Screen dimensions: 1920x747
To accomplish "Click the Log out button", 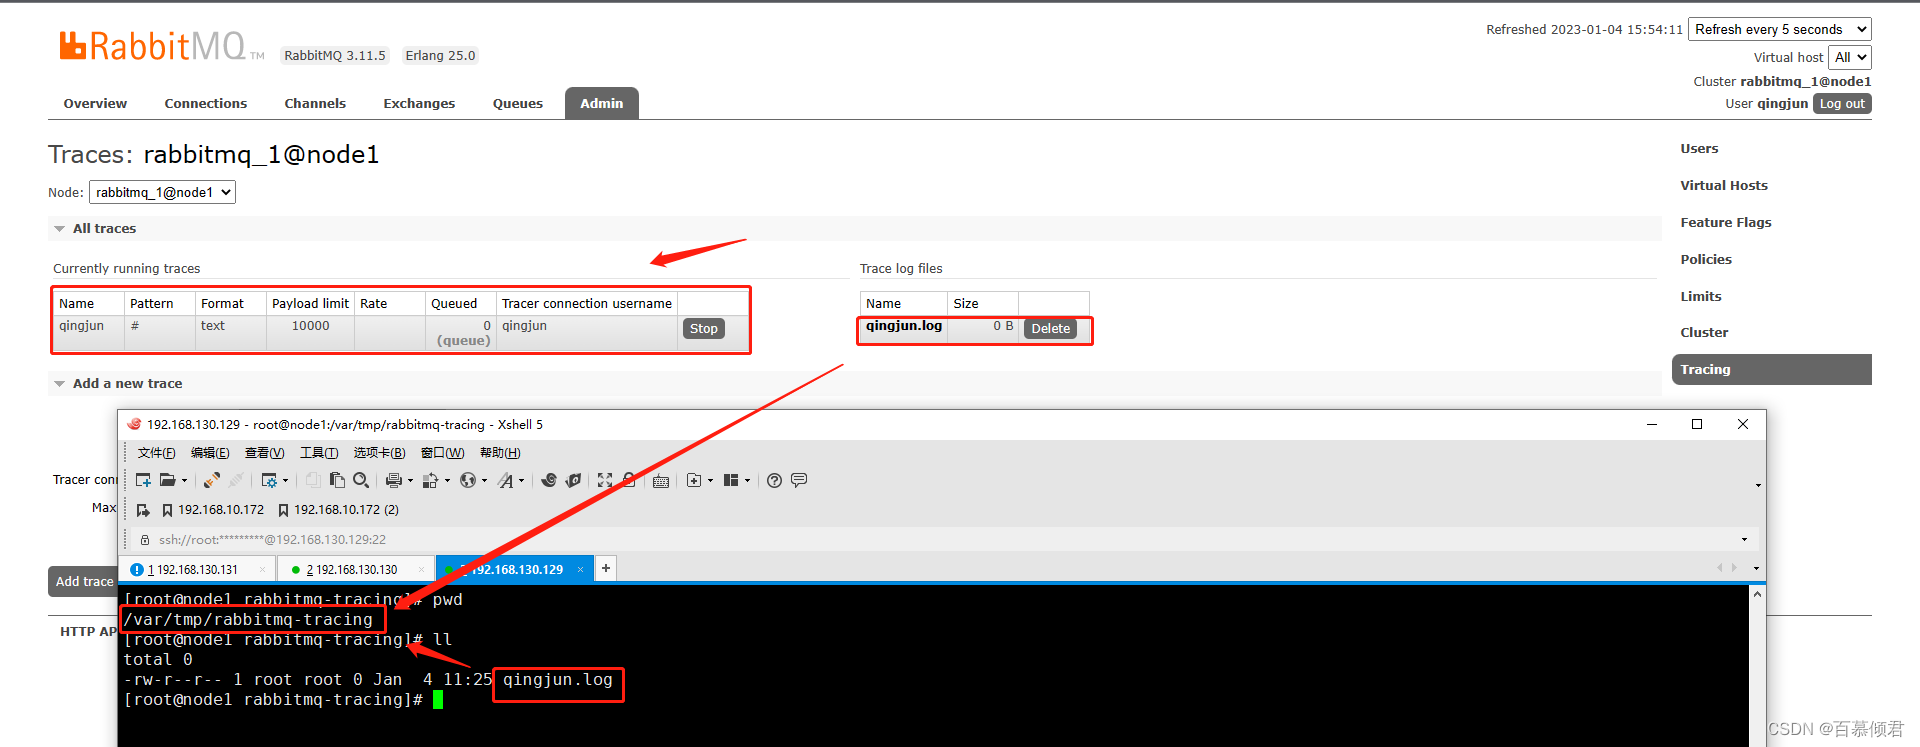I will click(1842, 103).
